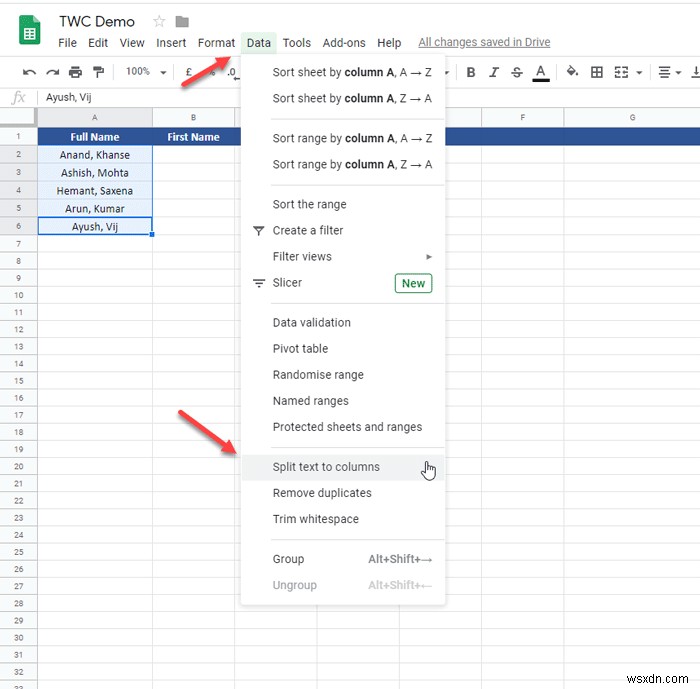Select Split text to columns
The height and width of the screenshot is (689, 700).
pyautogui.click(x=343, y=467)
